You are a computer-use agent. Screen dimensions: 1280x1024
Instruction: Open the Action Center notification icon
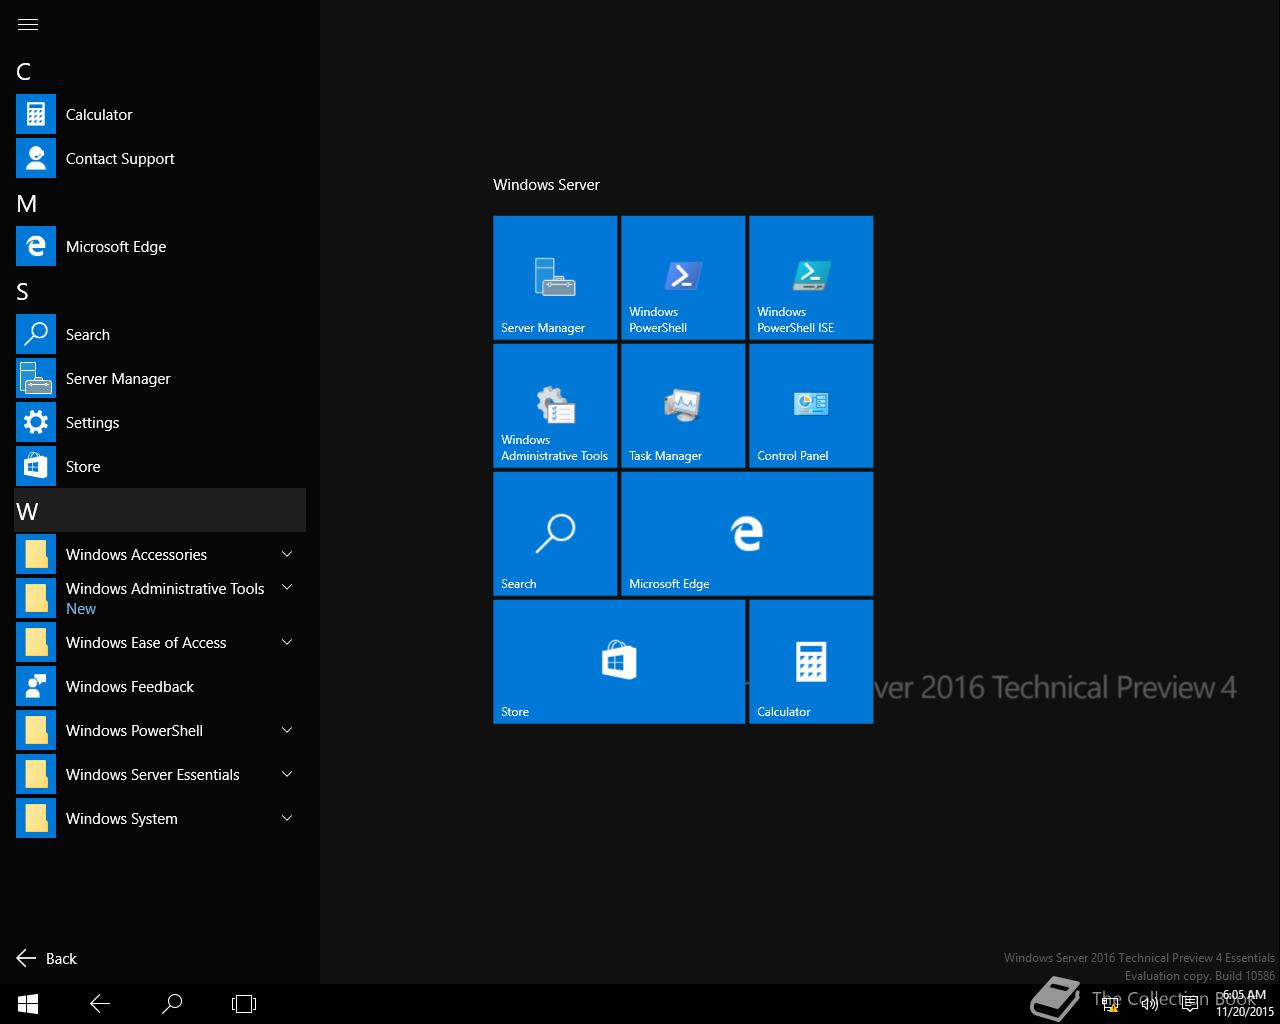point(1190,1004)
